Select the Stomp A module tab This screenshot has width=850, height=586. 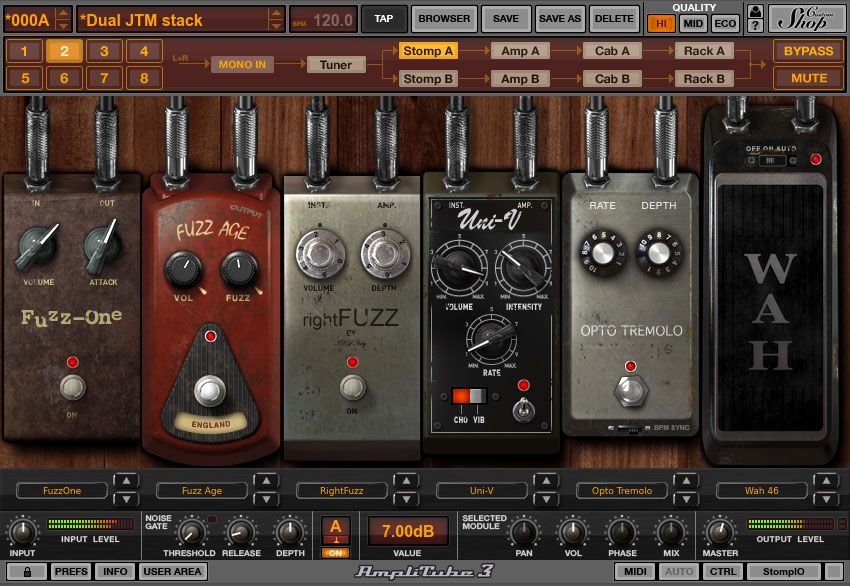coord(428,51)
